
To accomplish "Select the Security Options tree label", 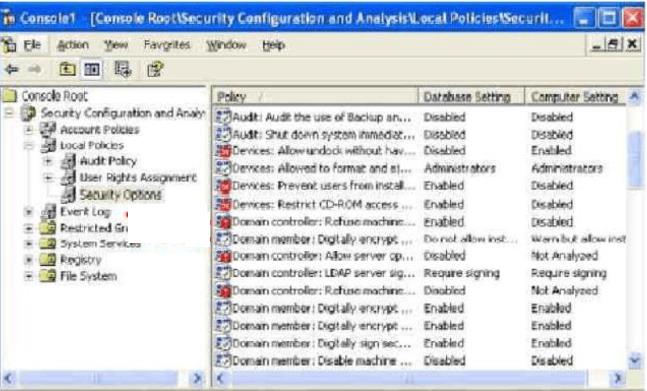I will coord(120,195).
